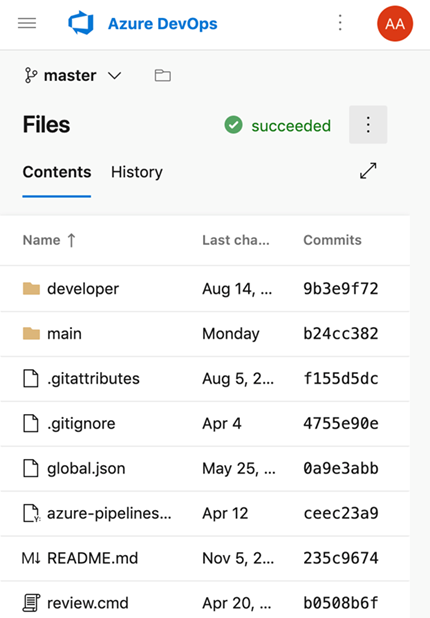Open the AA user avatar menu

click(x=395, y=24)
